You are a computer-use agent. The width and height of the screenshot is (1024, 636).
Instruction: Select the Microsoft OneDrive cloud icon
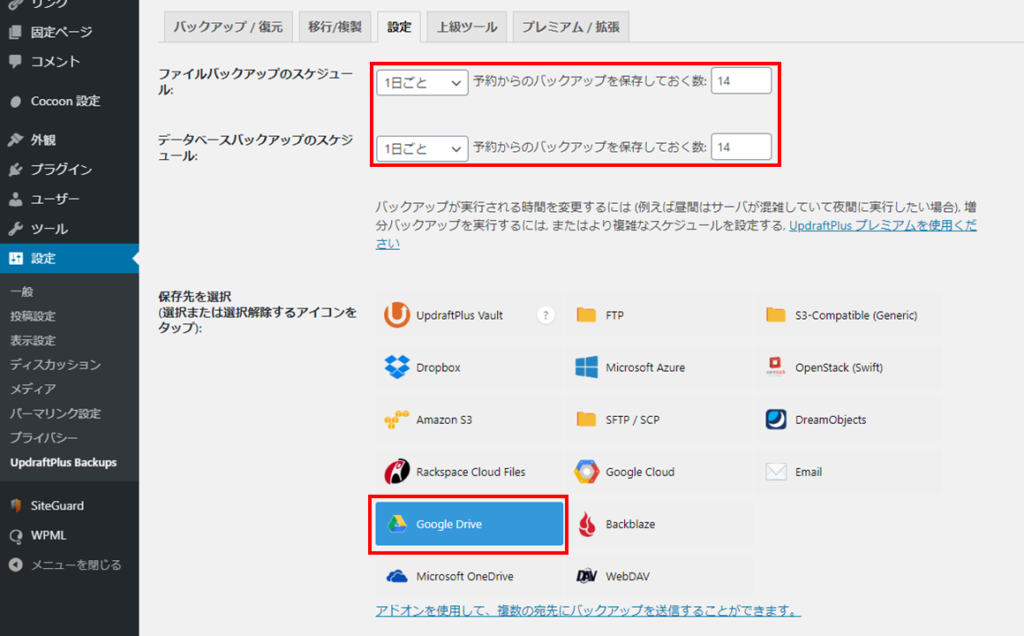point(397,576)
